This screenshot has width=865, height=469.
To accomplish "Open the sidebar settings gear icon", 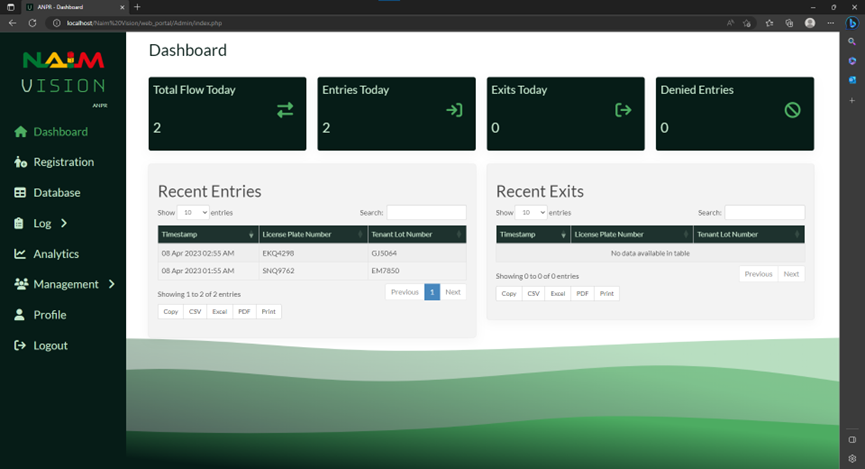I will tap(852, 459).
